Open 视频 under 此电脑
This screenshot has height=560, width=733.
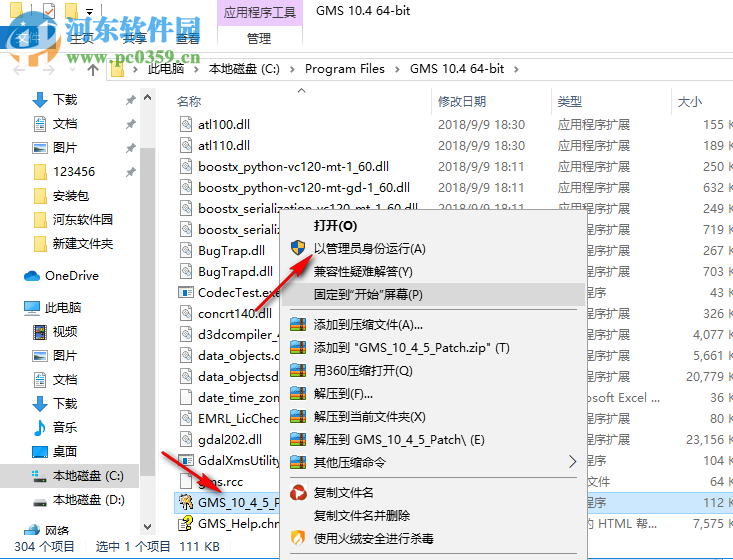coord(65,332)
